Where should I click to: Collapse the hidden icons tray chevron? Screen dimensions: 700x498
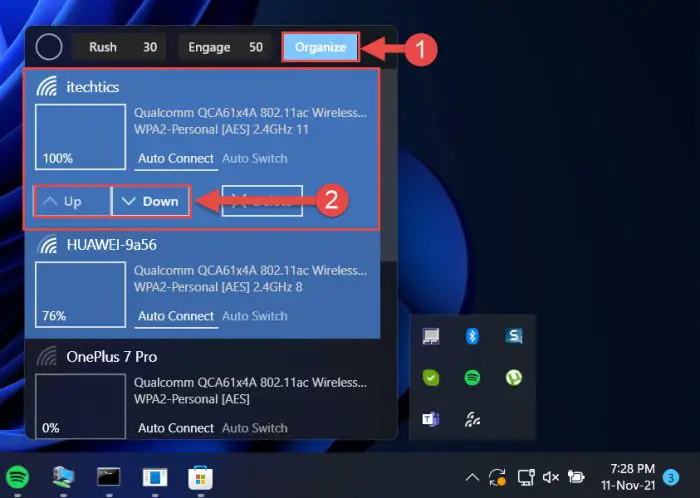[472, 478]
